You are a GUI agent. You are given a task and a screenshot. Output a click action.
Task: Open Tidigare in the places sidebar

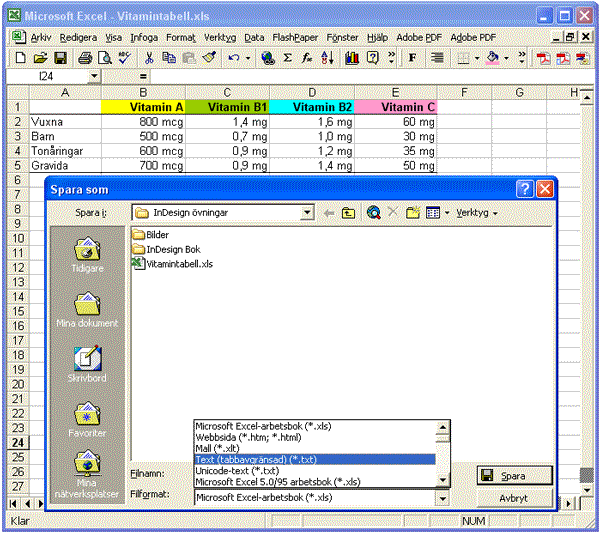point(87,256)
